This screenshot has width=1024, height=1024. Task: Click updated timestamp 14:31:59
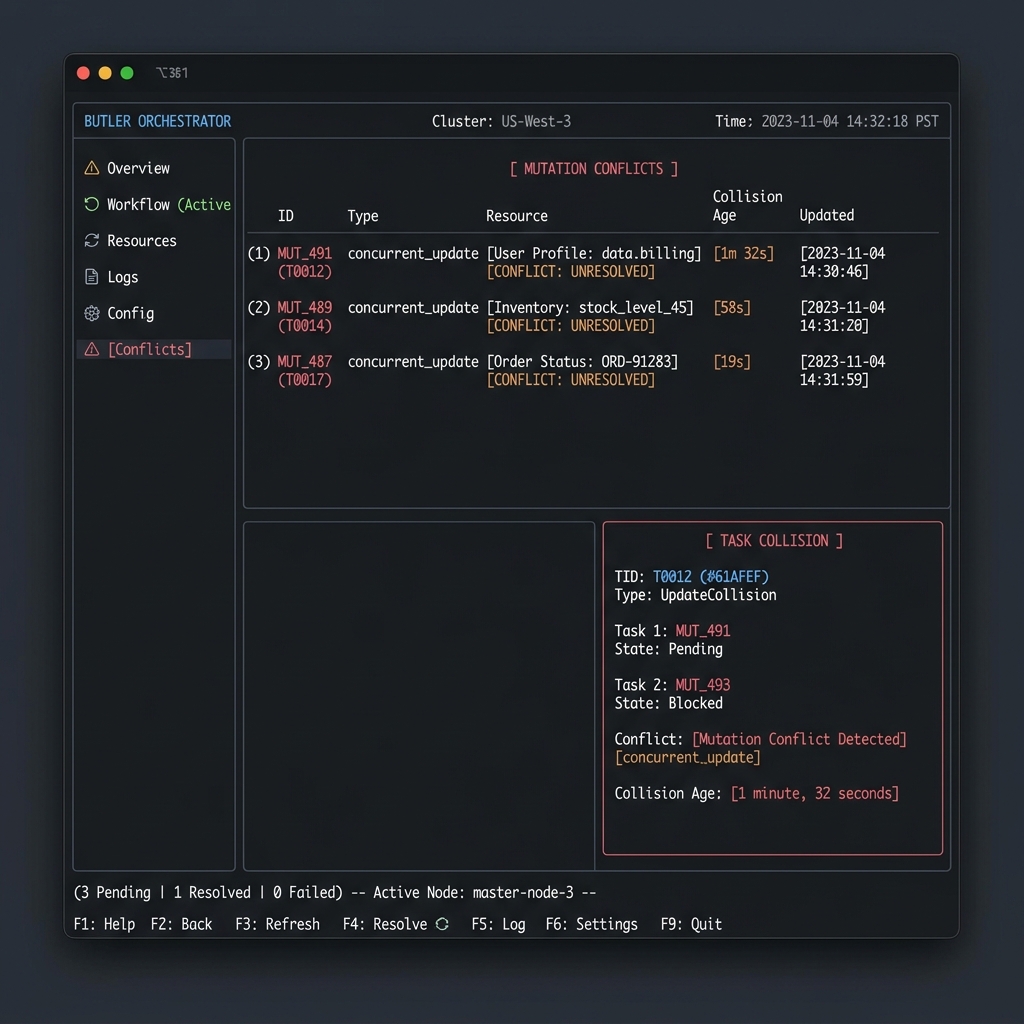coord(835,380)
